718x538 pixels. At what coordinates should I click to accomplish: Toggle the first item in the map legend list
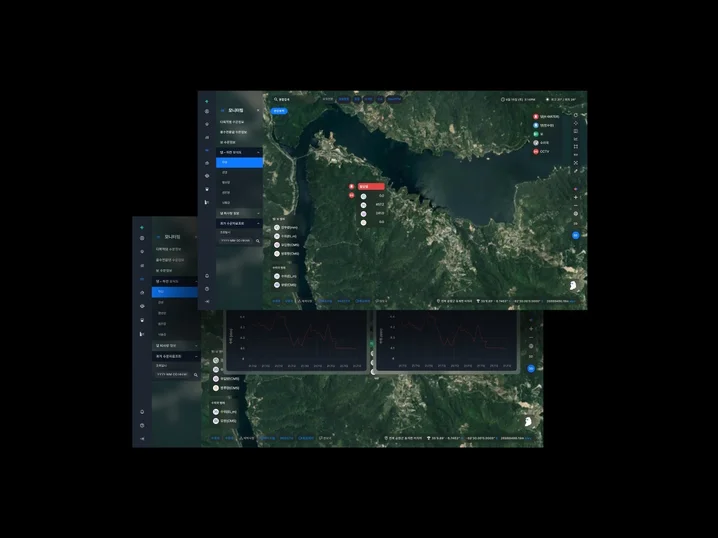(535, 117)
